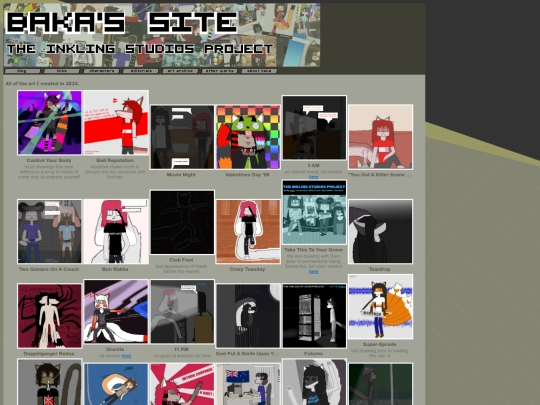Click the 'Valentines Day '08' caption
Viewport: 540px width, 405px height.
247,175
